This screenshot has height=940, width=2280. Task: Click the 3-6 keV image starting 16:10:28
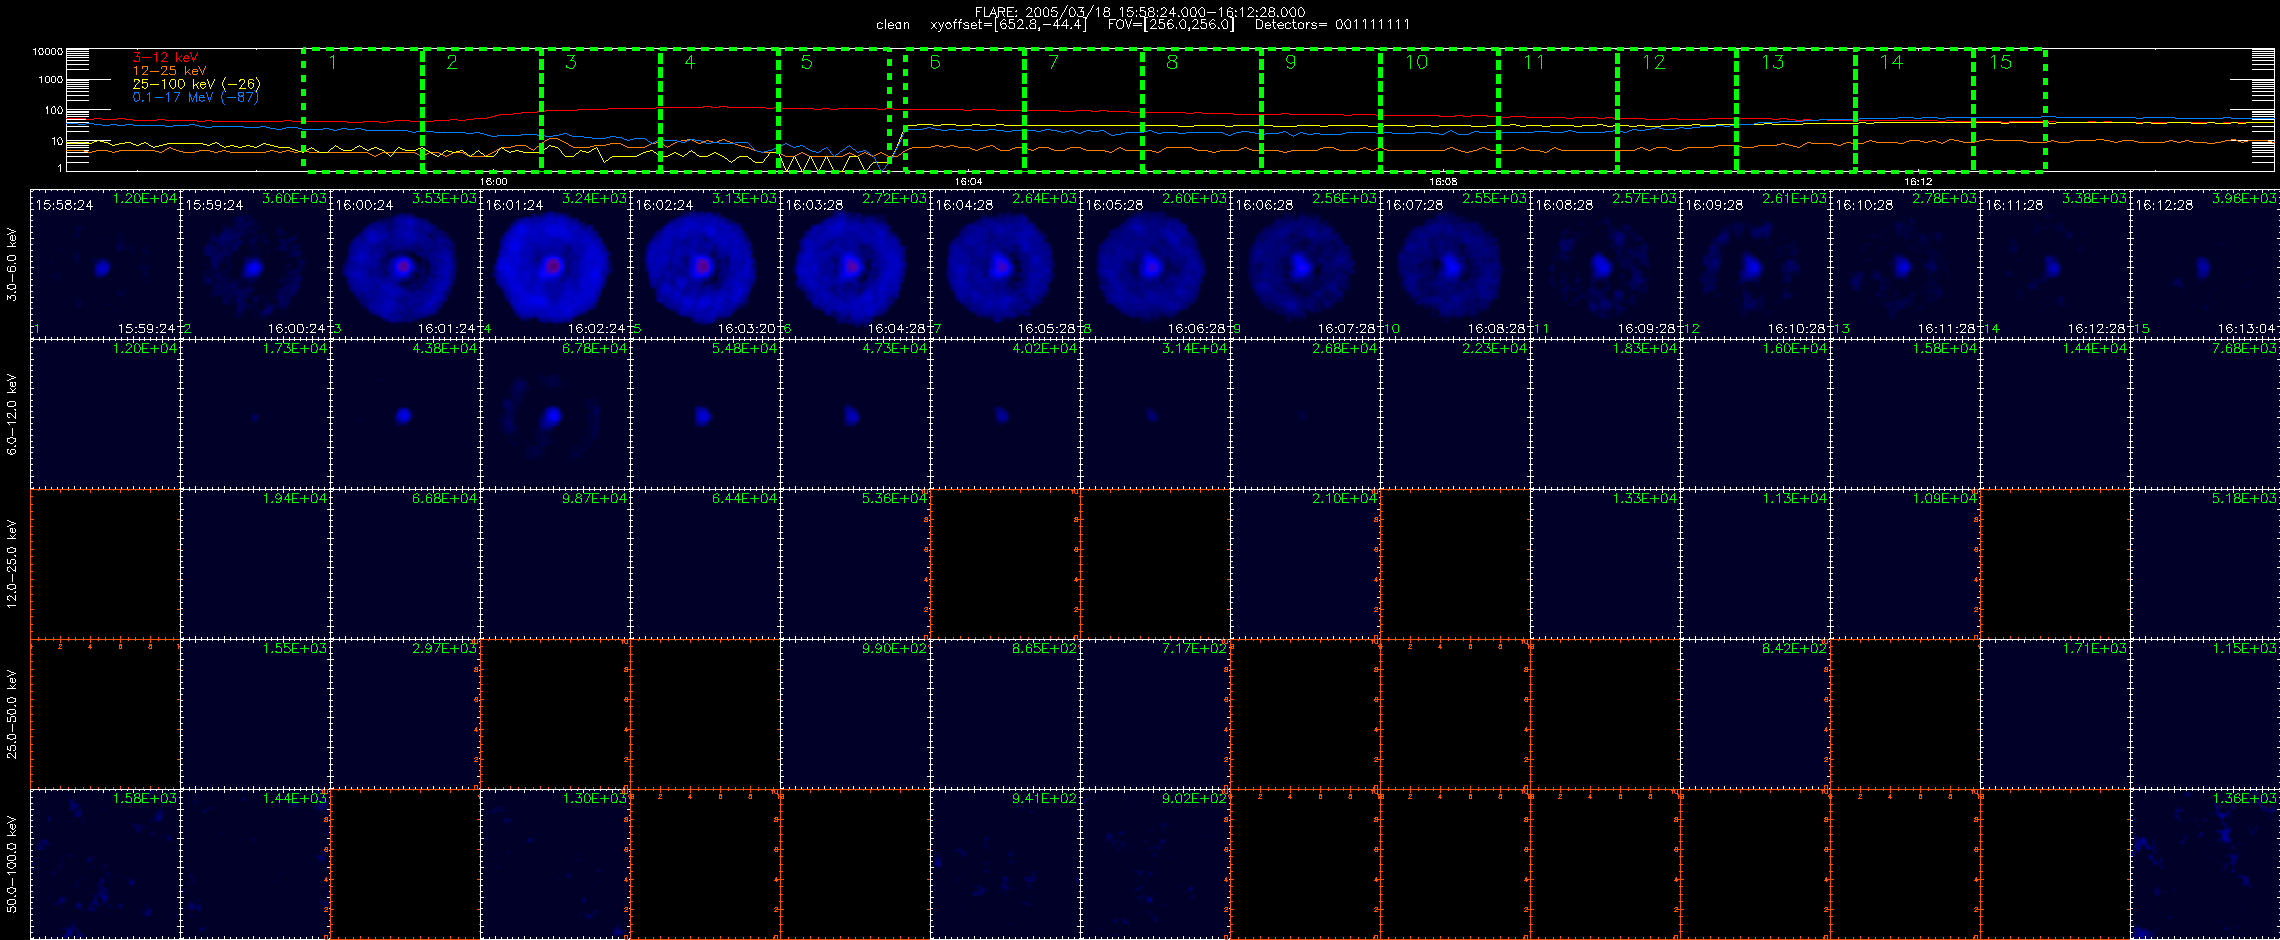(x=1905, y=264)
